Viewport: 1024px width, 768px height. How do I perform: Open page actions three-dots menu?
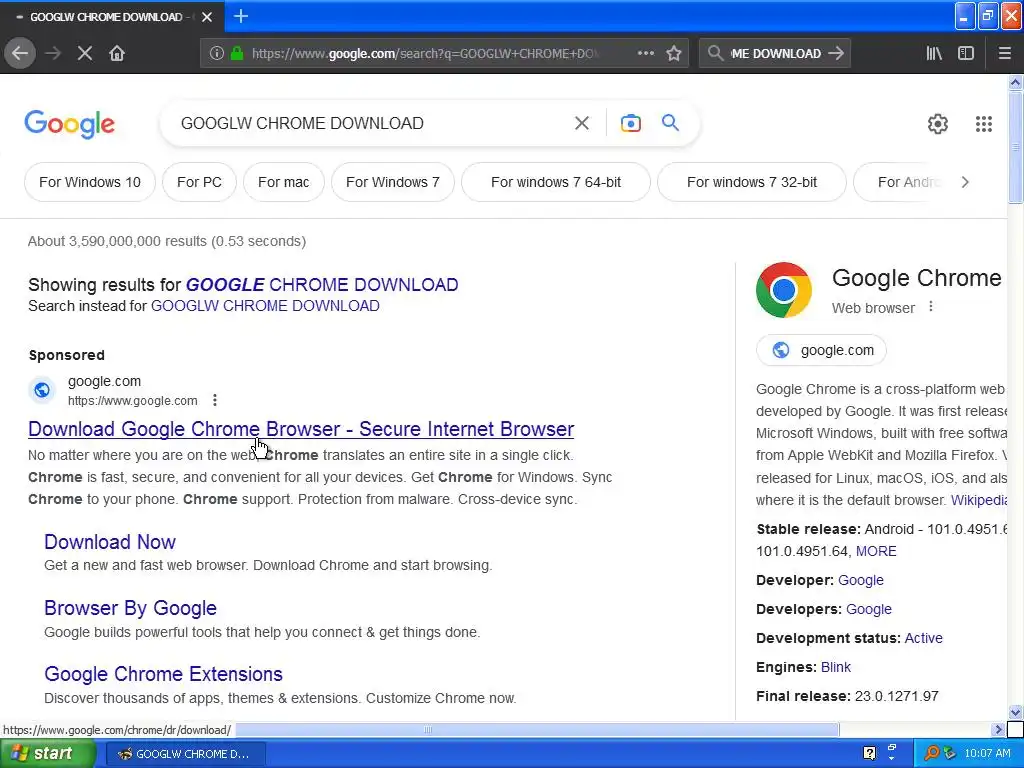645,53
